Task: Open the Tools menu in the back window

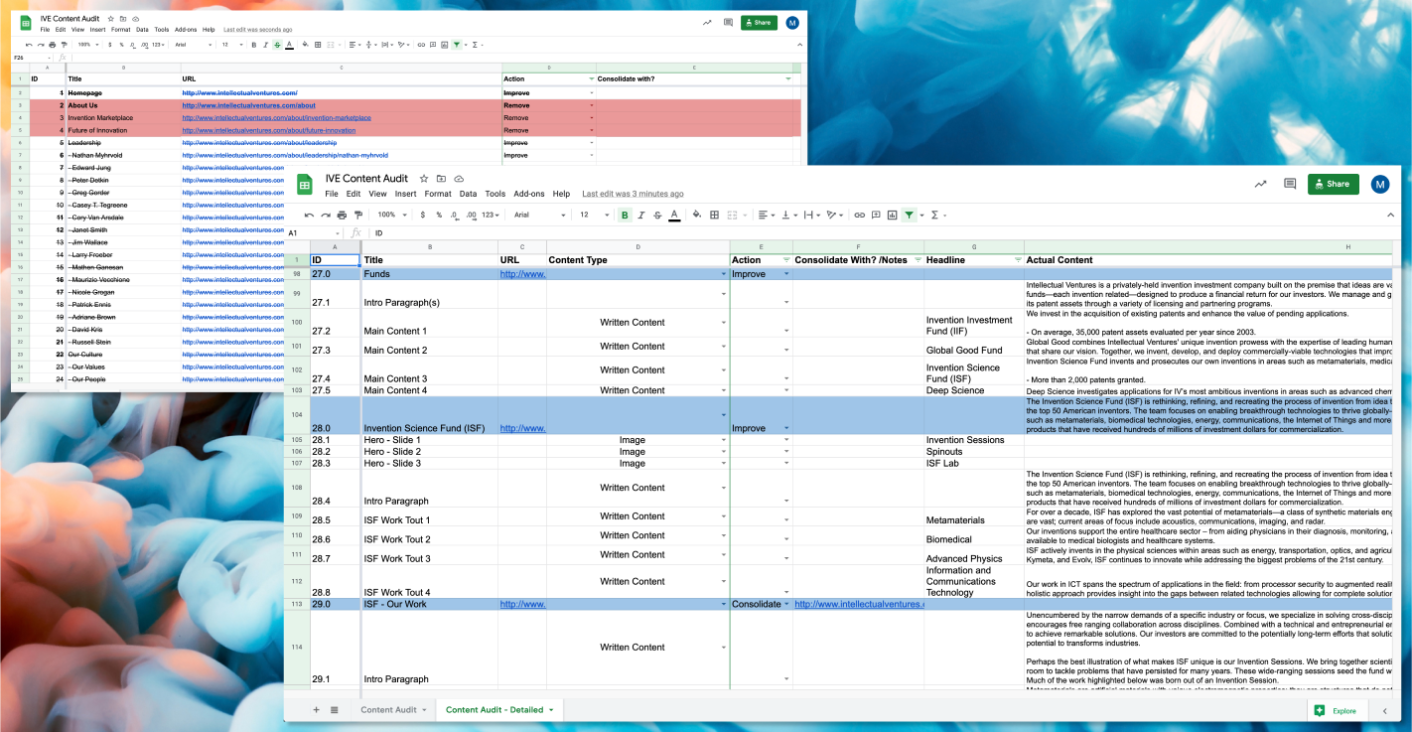Action: [x=161, y=30]
